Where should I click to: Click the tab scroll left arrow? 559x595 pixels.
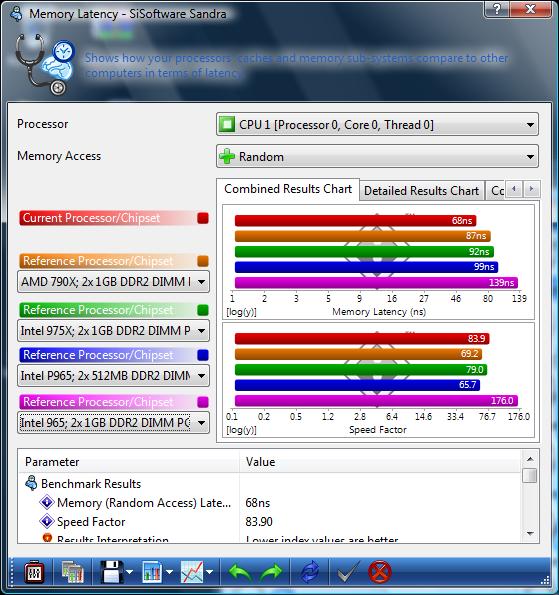[x=514, y=189]
